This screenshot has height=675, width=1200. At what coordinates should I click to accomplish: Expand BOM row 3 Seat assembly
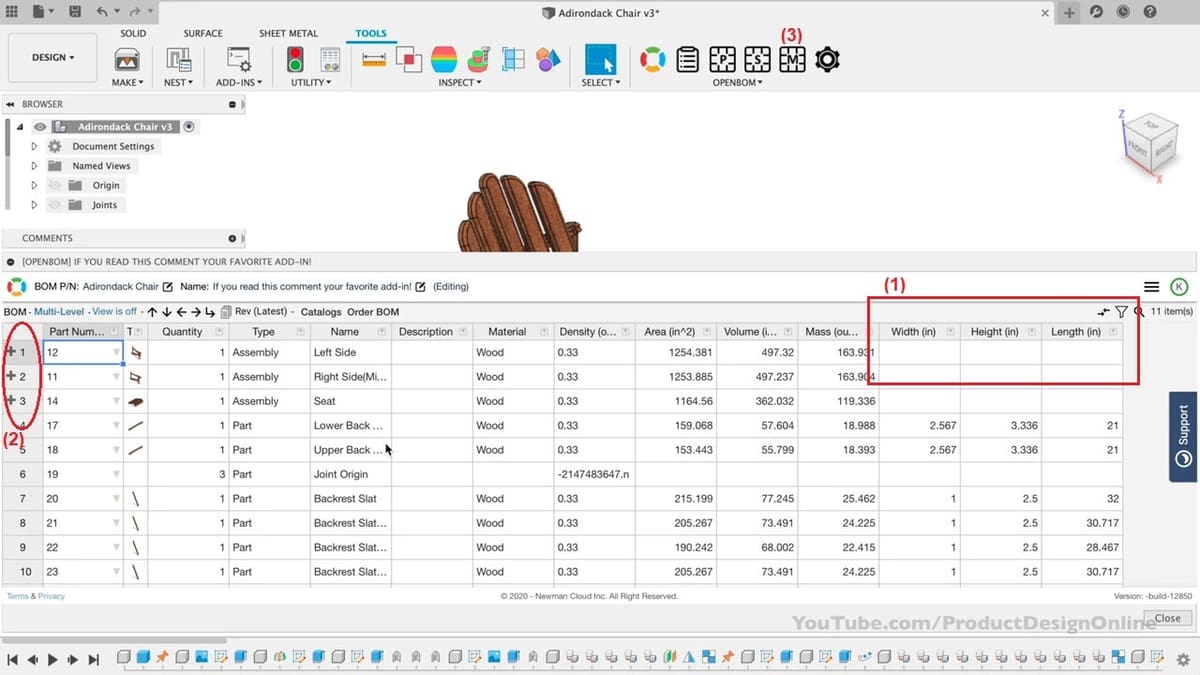click(x=11, y=401)
